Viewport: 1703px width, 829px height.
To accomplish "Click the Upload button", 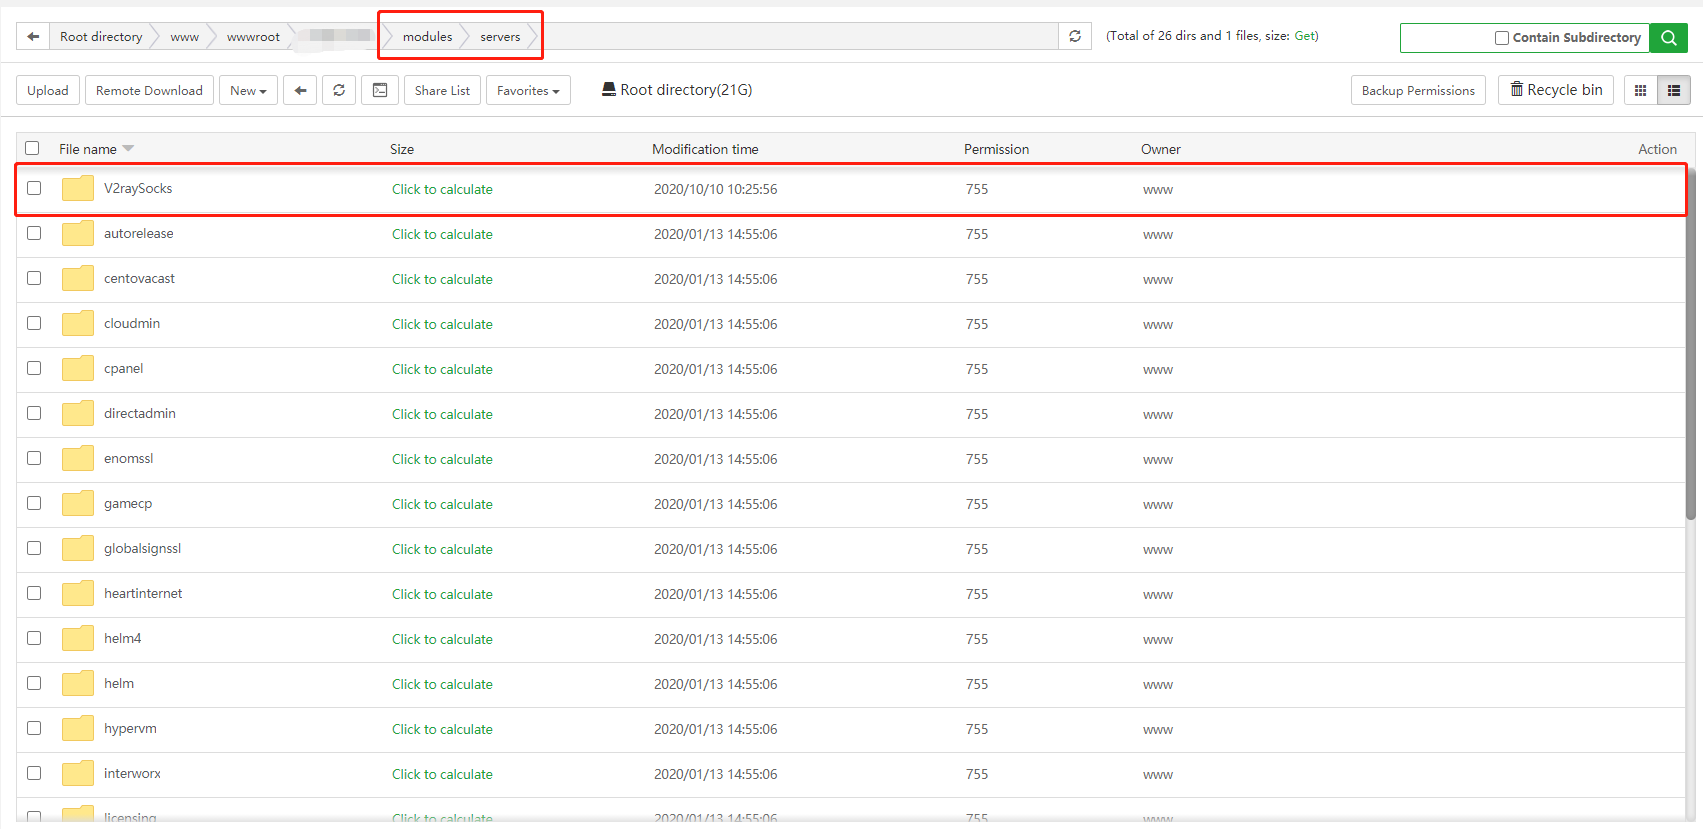I will pyautogui.click(x=48, y=90).
